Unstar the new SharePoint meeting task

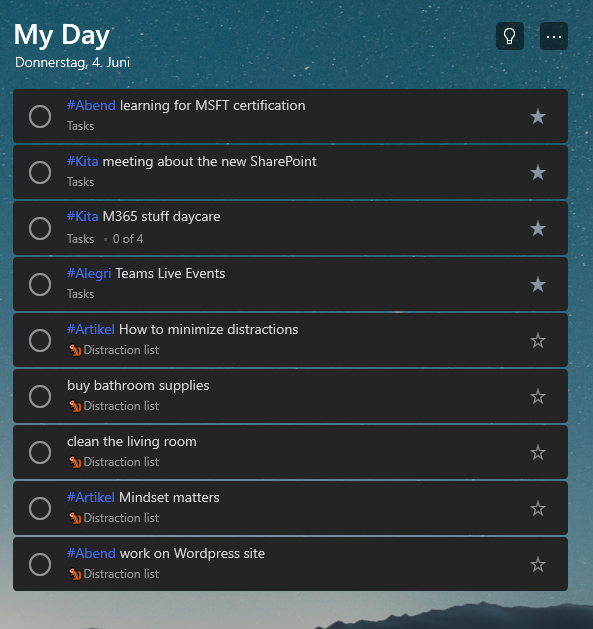538,172
